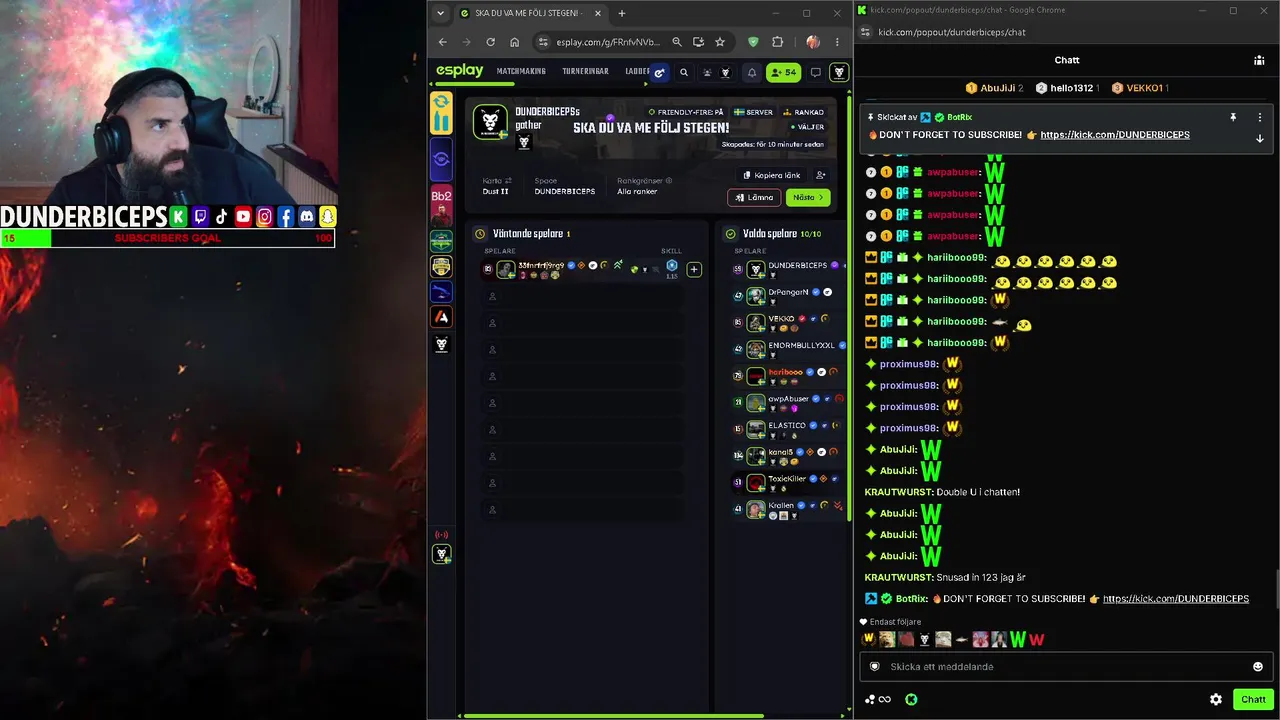Screen dimensions: 1280x720
Task: Click hello1312 in the kick leaderboard
Action: click(x=1069, y=88)
